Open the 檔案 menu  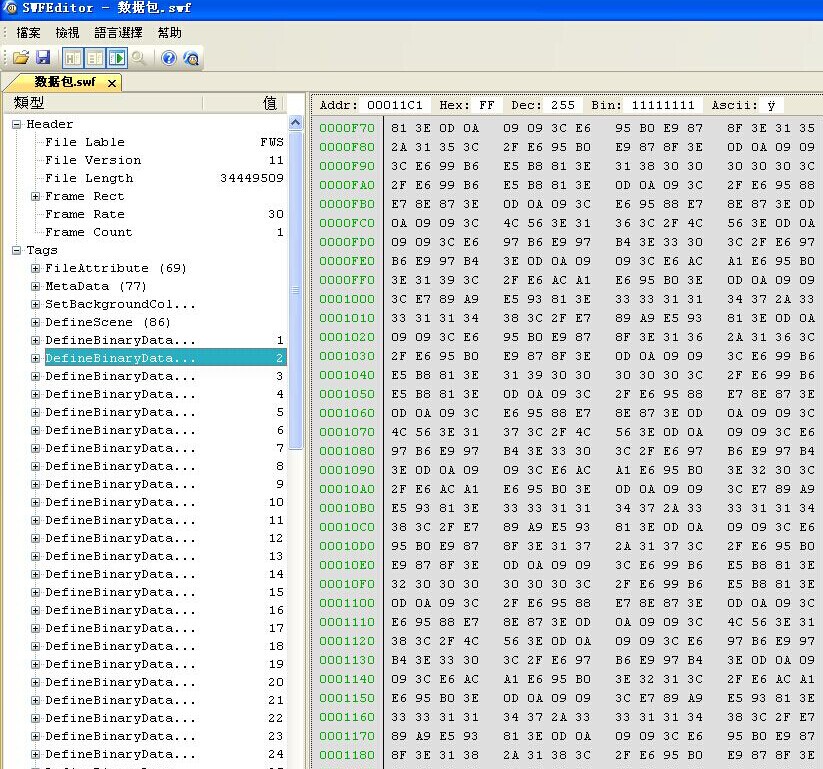[28, 33]
